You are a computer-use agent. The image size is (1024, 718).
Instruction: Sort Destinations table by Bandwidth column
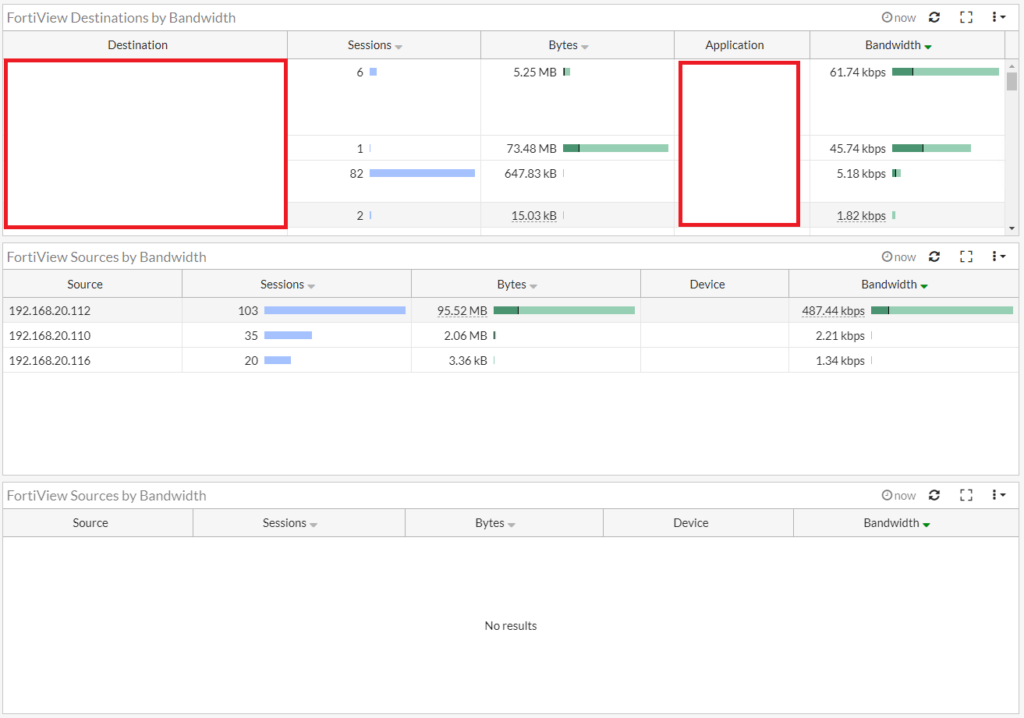907,45
